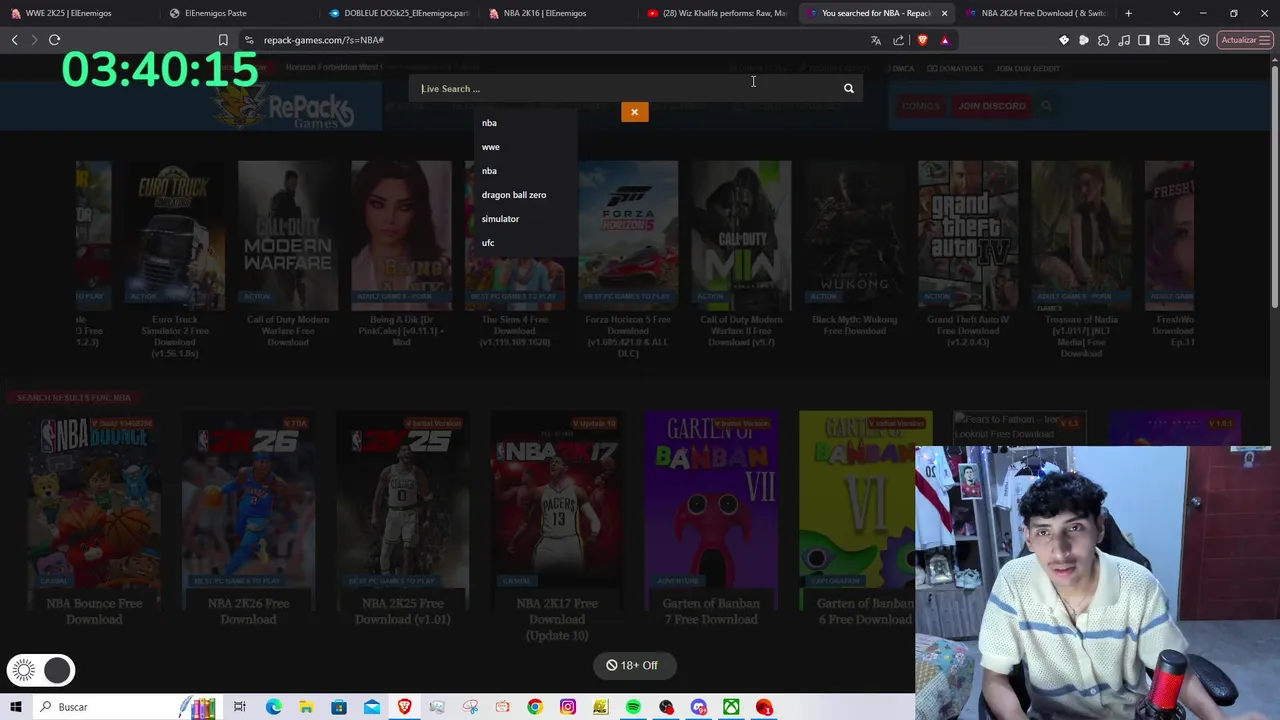Open Grand Theft Auto IV carousel thumbnail
Image resolution: width=1280 pixels, height=720 pixels.
point(967,235)
